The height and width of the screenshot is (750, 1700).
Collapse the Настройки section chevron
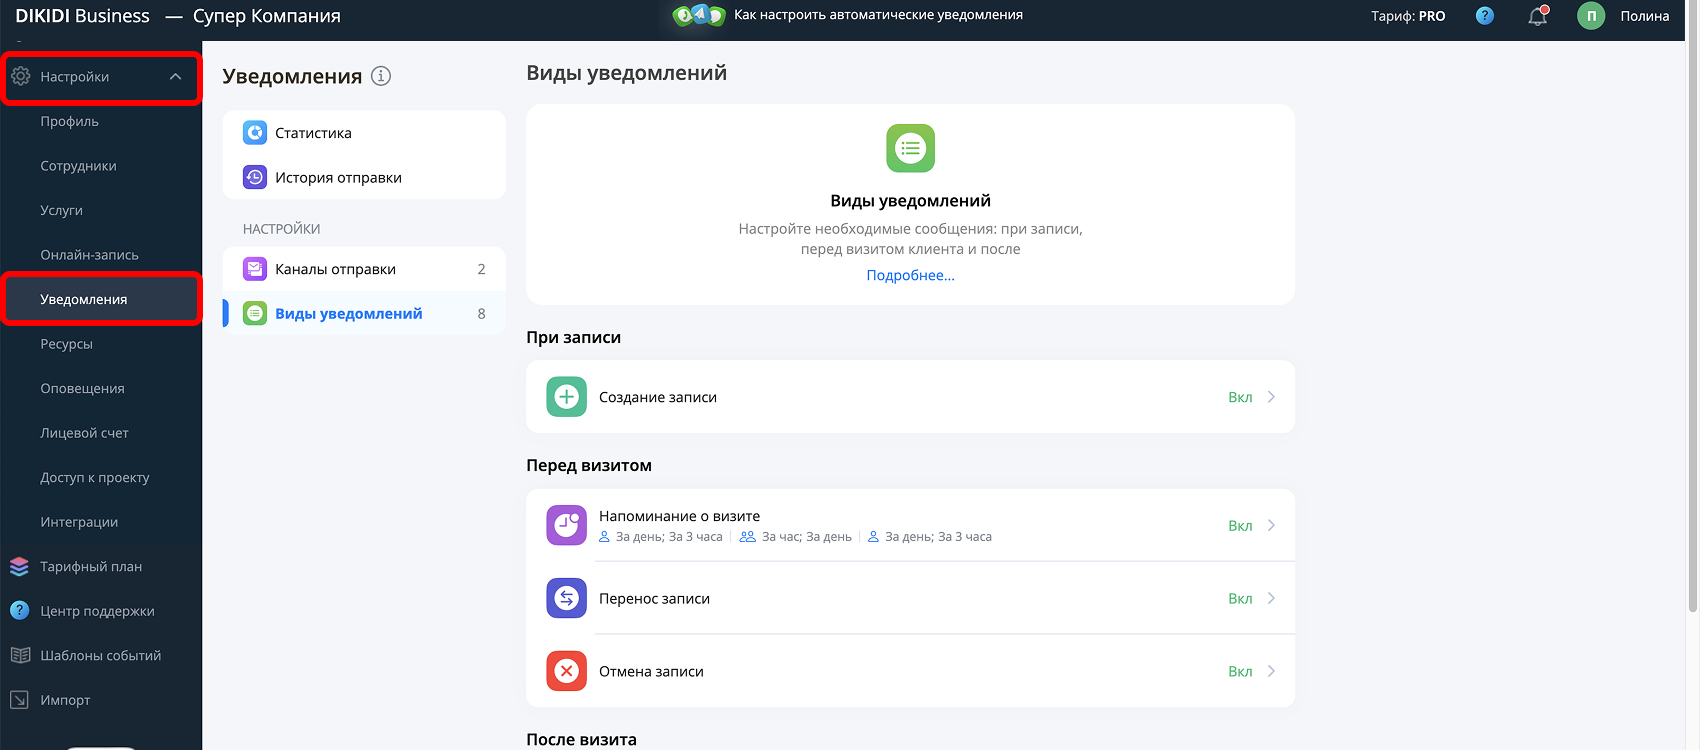[176, 77]
